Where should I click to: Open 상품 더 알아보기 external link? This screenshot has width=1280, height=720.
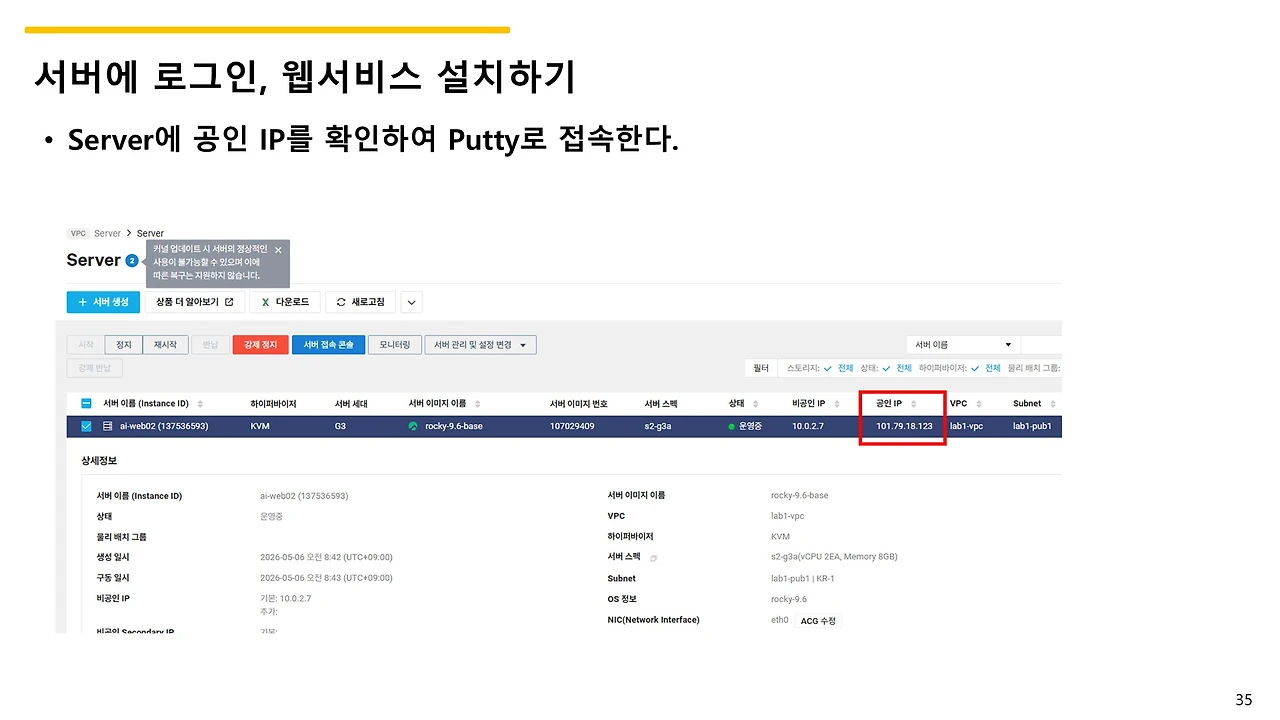tap(194, 302)
